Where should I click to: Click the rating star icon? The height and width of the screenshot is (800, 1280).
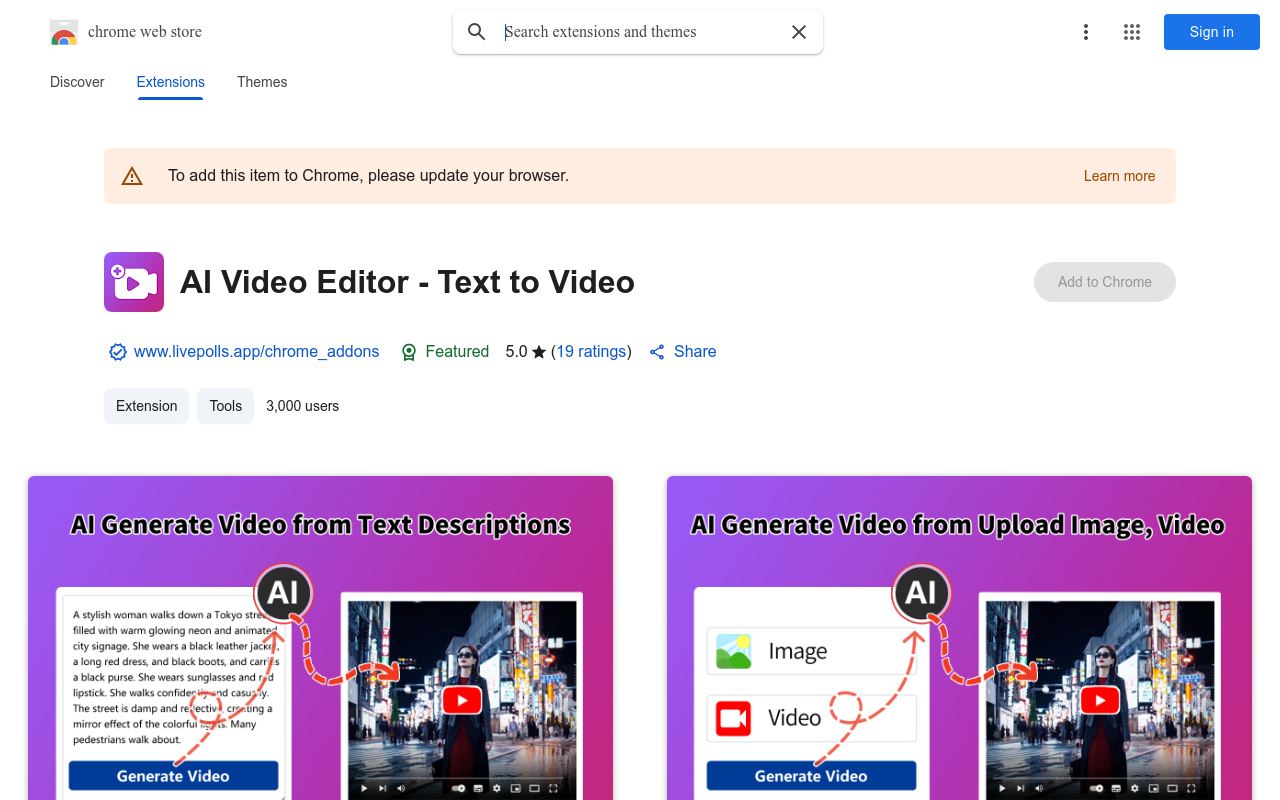coord(539,352)
